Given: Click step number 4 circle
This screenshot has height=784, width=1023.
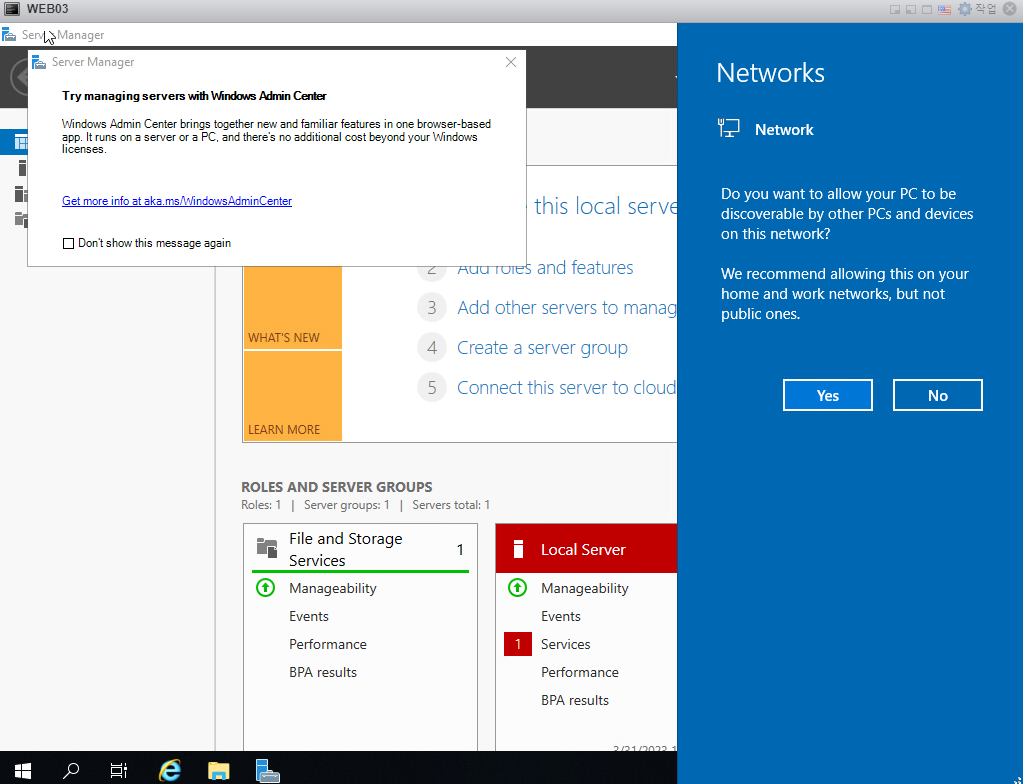Looking at the screenshot, I should (432, 348).
